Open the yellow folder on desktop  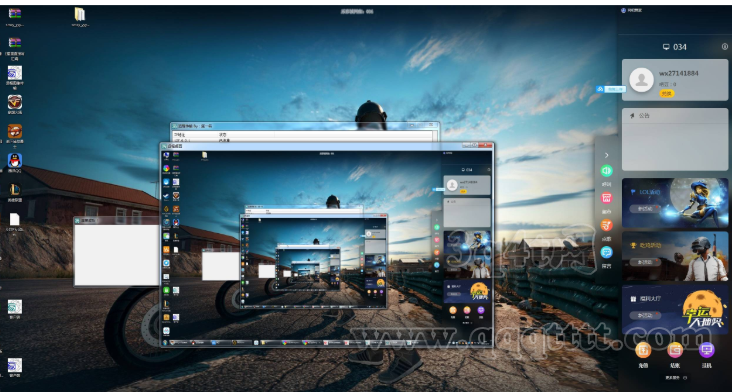click(80, 14)
